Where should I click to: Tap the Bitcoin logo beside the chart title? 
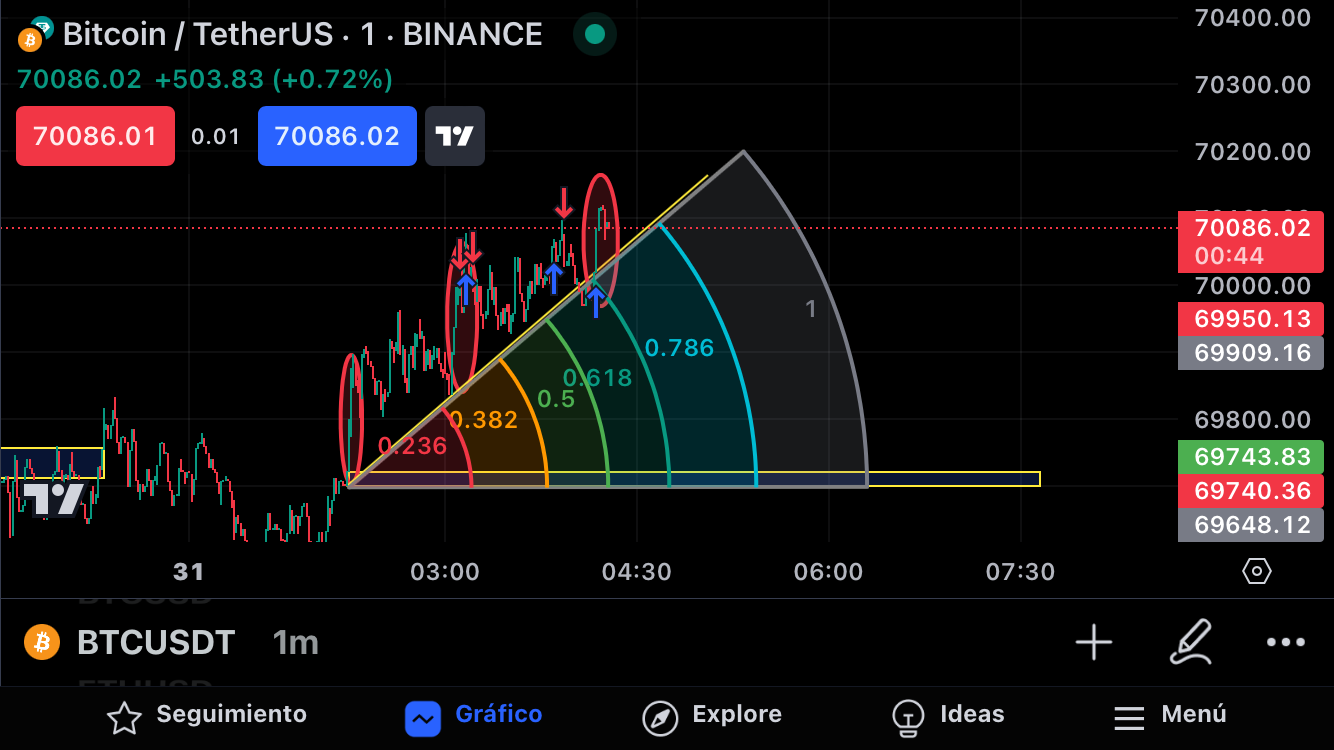35,34
